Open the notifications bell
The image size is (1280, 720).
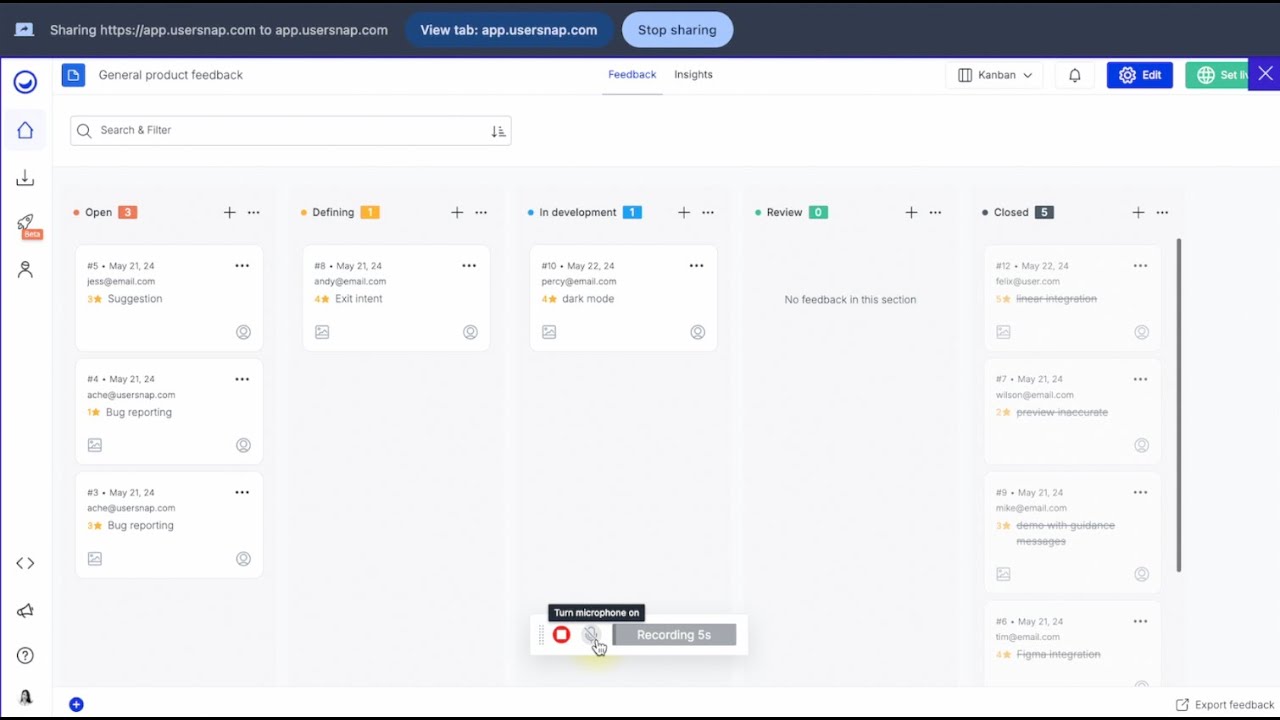(x=1075, y=75)
